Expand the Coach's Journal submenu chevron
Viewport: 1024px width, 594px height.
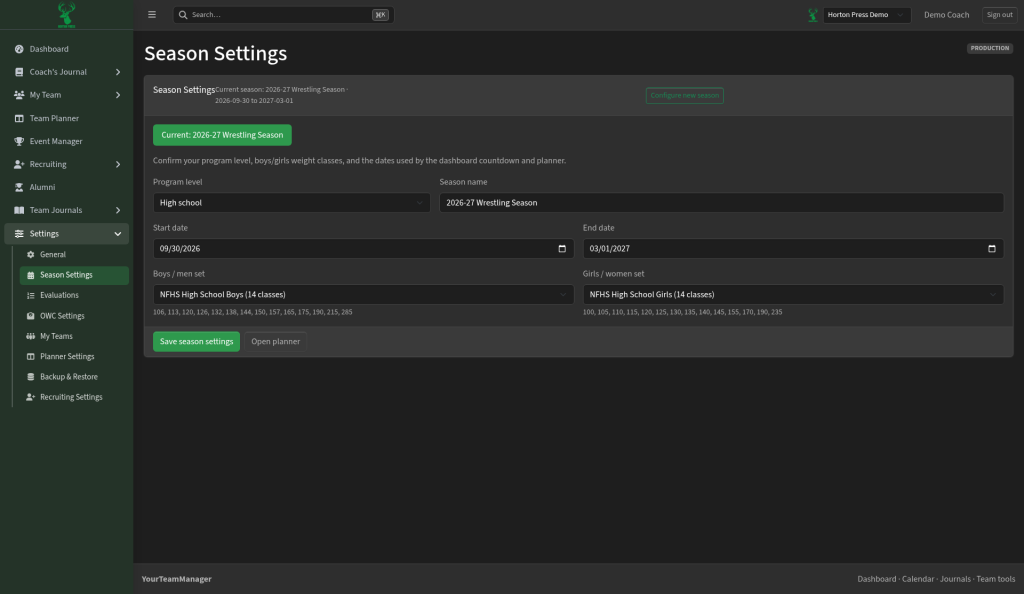tap(118, 72)
